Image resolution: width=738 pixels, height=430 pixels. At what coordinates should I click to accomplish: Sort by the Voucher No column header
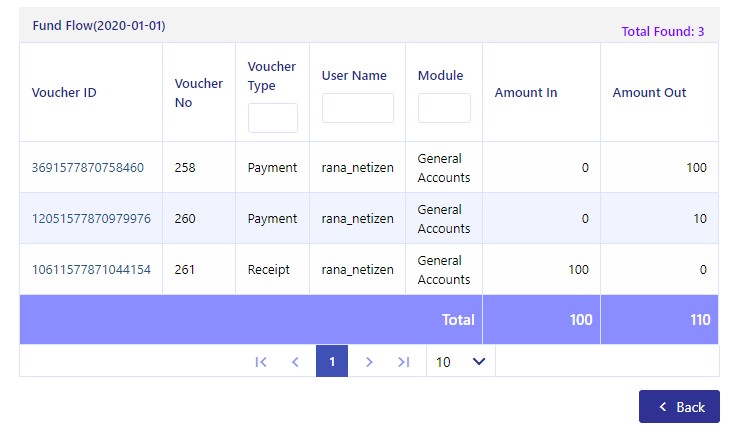[x=199, y=93]
